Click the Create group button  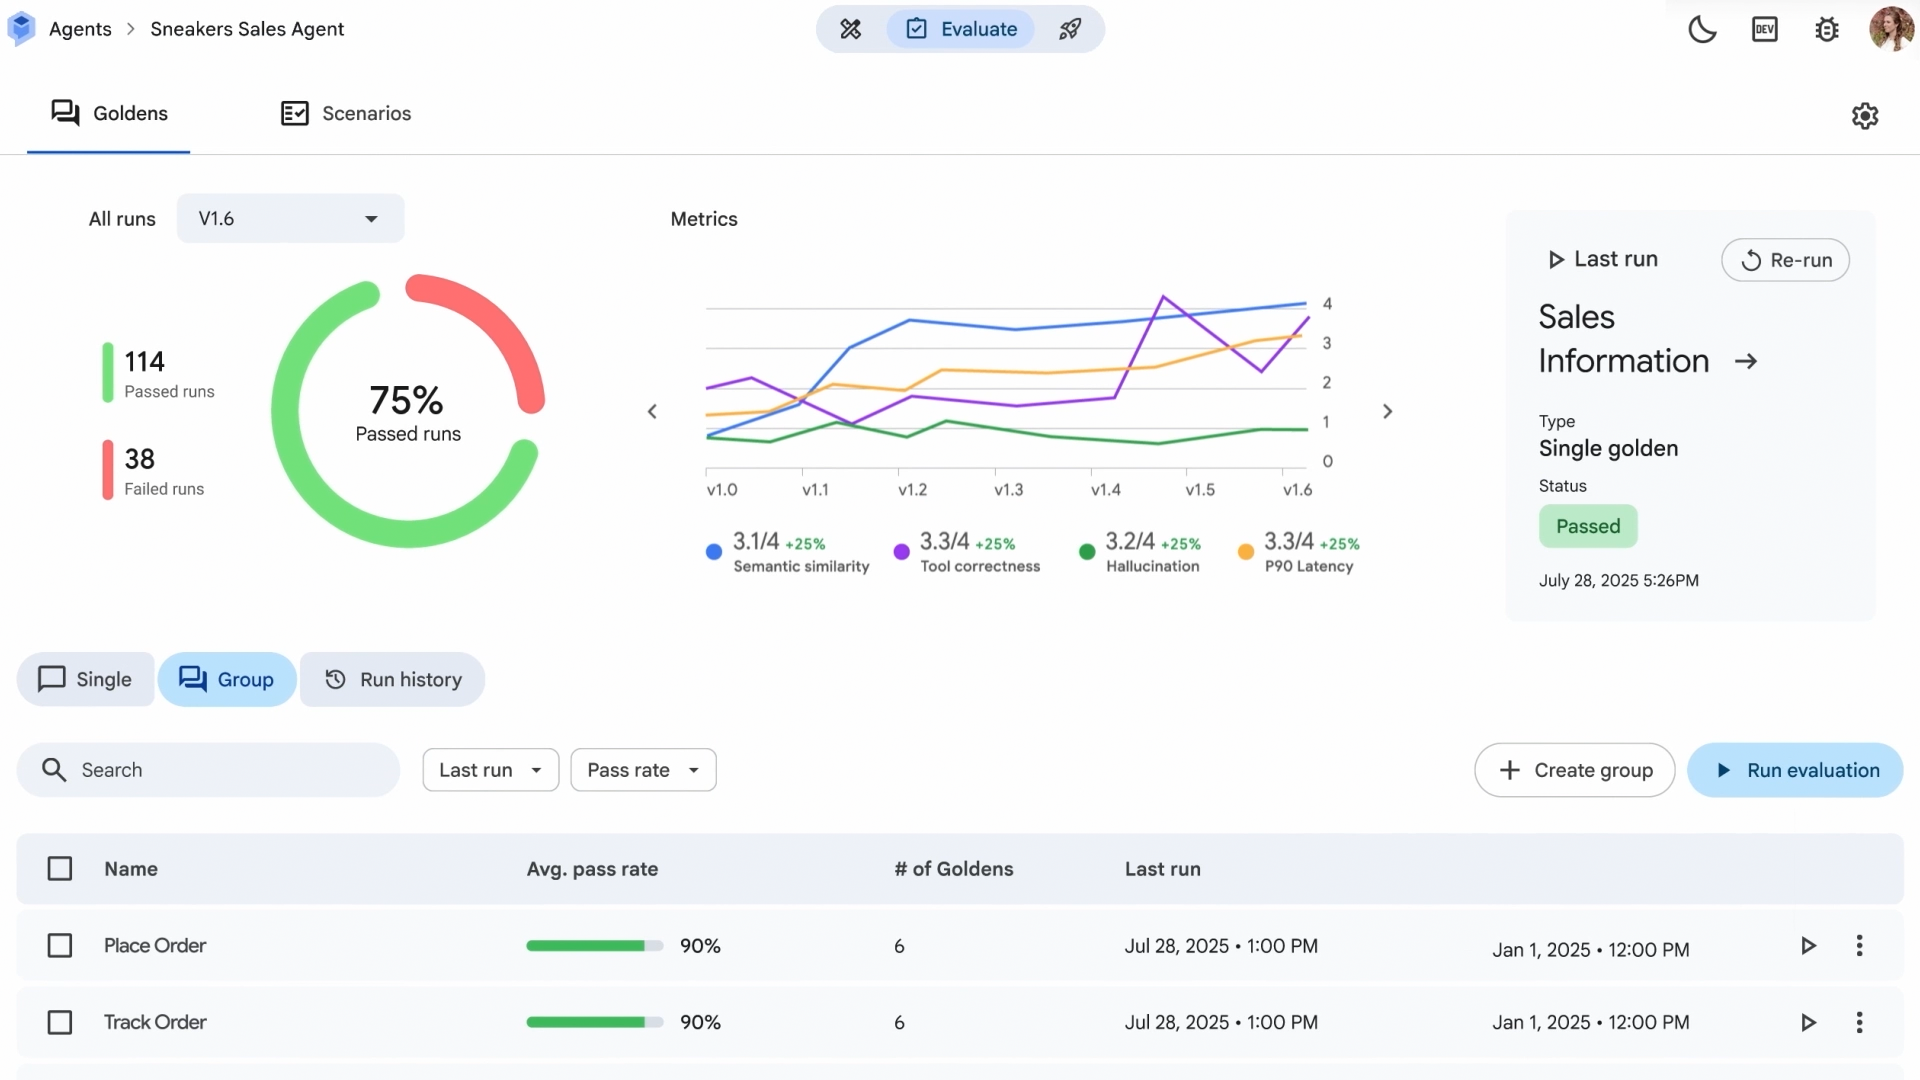pos(1574,770)
